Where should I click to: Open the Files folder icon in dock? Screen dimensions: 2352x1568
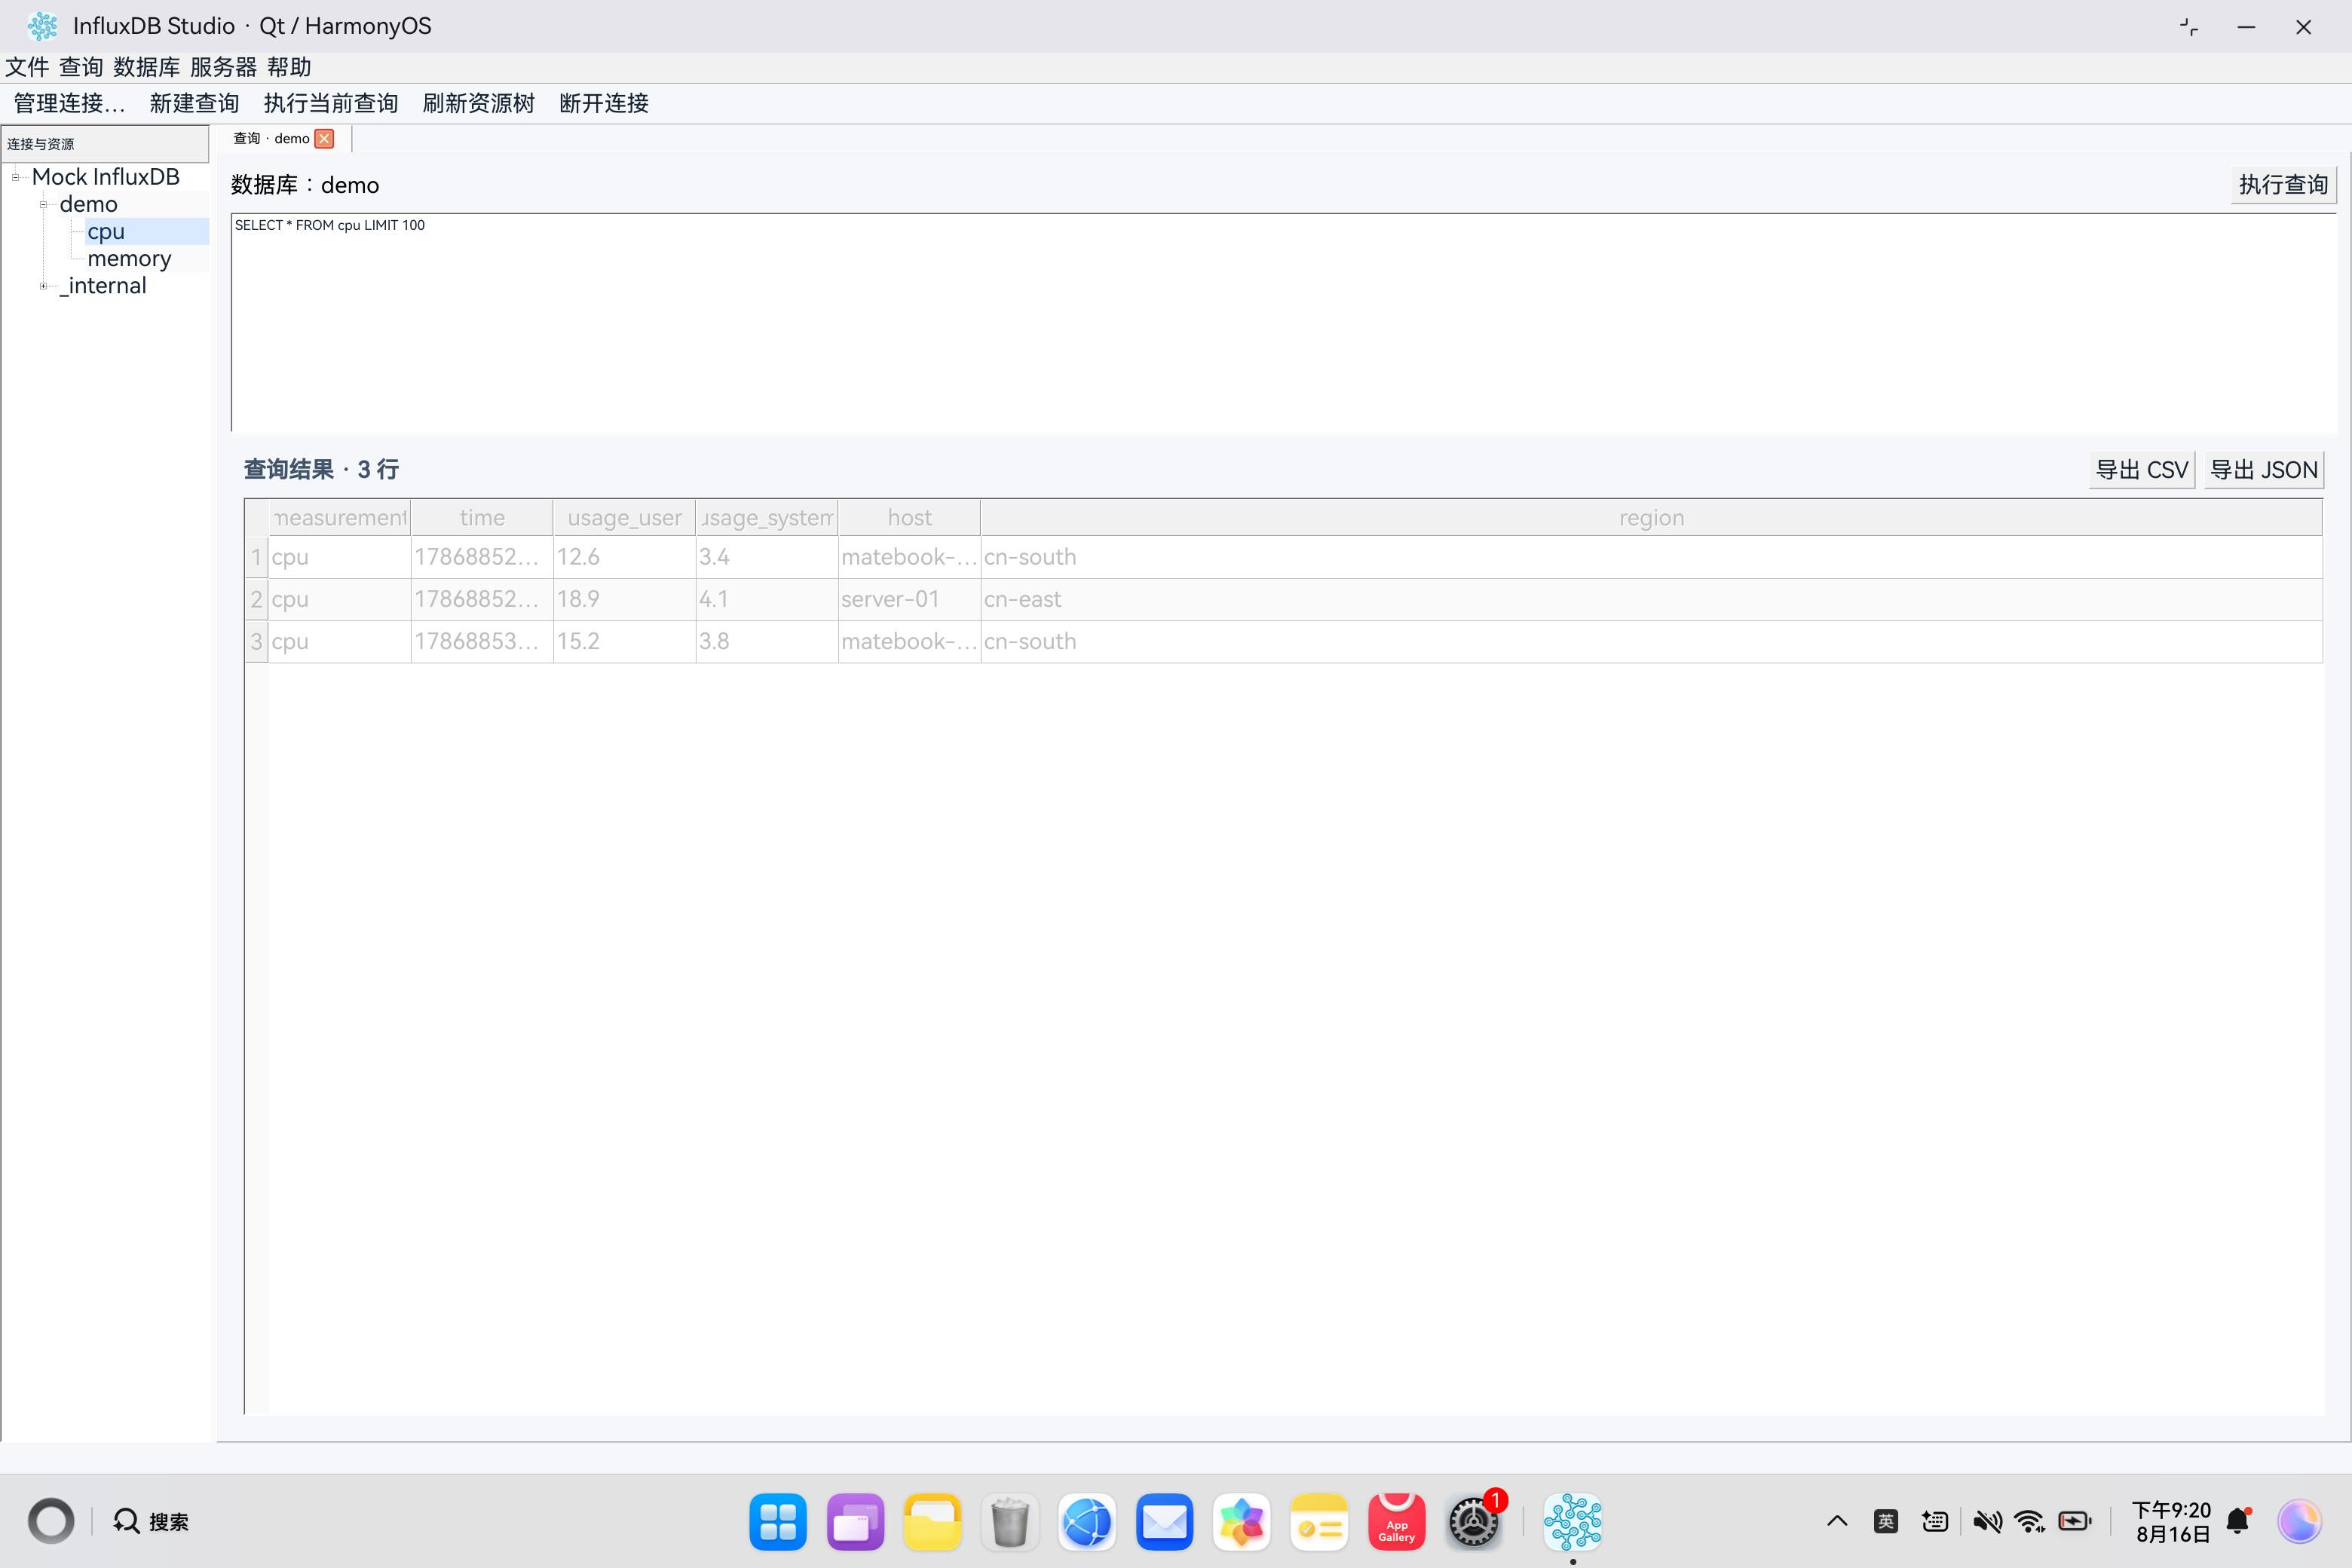pos(933,1522)
